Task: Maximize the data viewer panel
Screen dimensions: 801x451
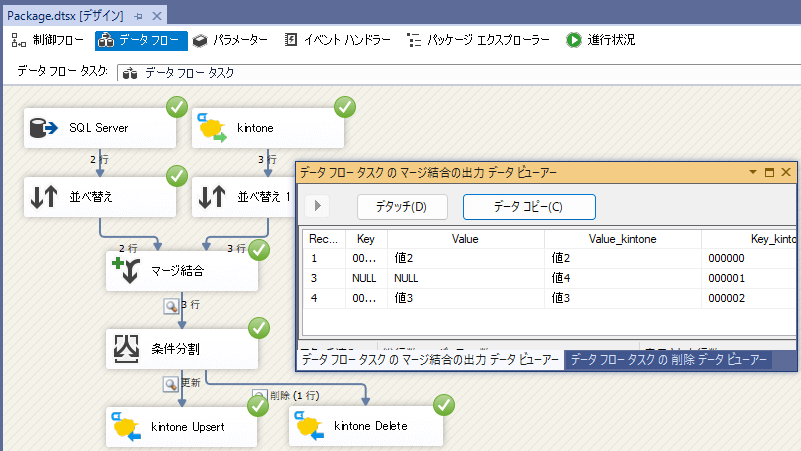Action: click(x=769, y=172)
